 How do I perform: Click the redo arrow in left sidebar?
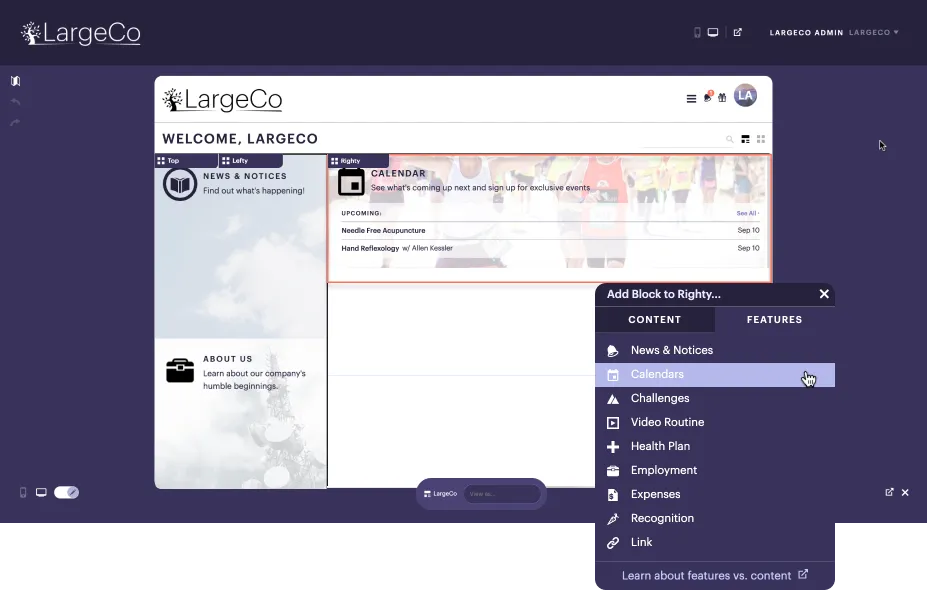[x=16, y=122]
